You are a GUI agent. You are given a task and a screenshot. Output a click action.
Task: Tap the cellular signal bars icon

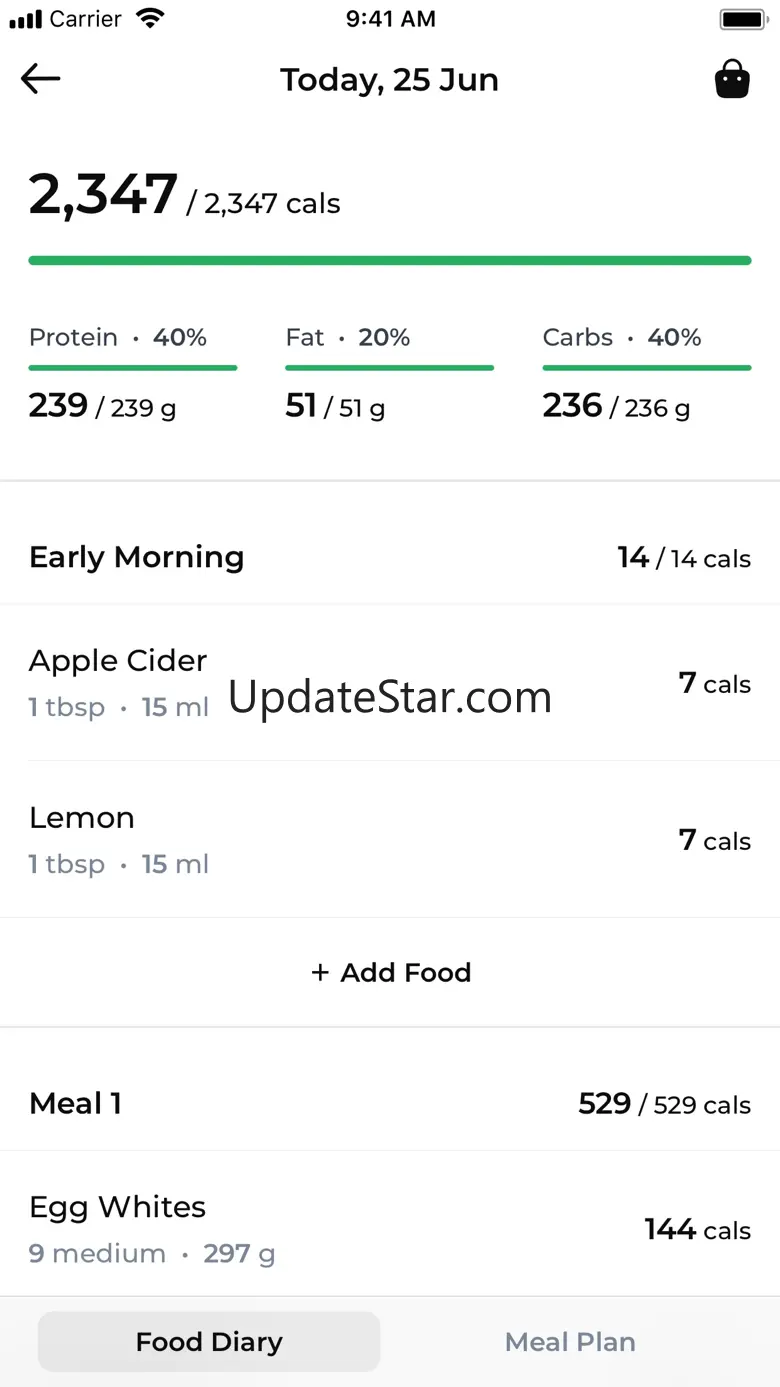pyautogui.click(x=25, y=19)
